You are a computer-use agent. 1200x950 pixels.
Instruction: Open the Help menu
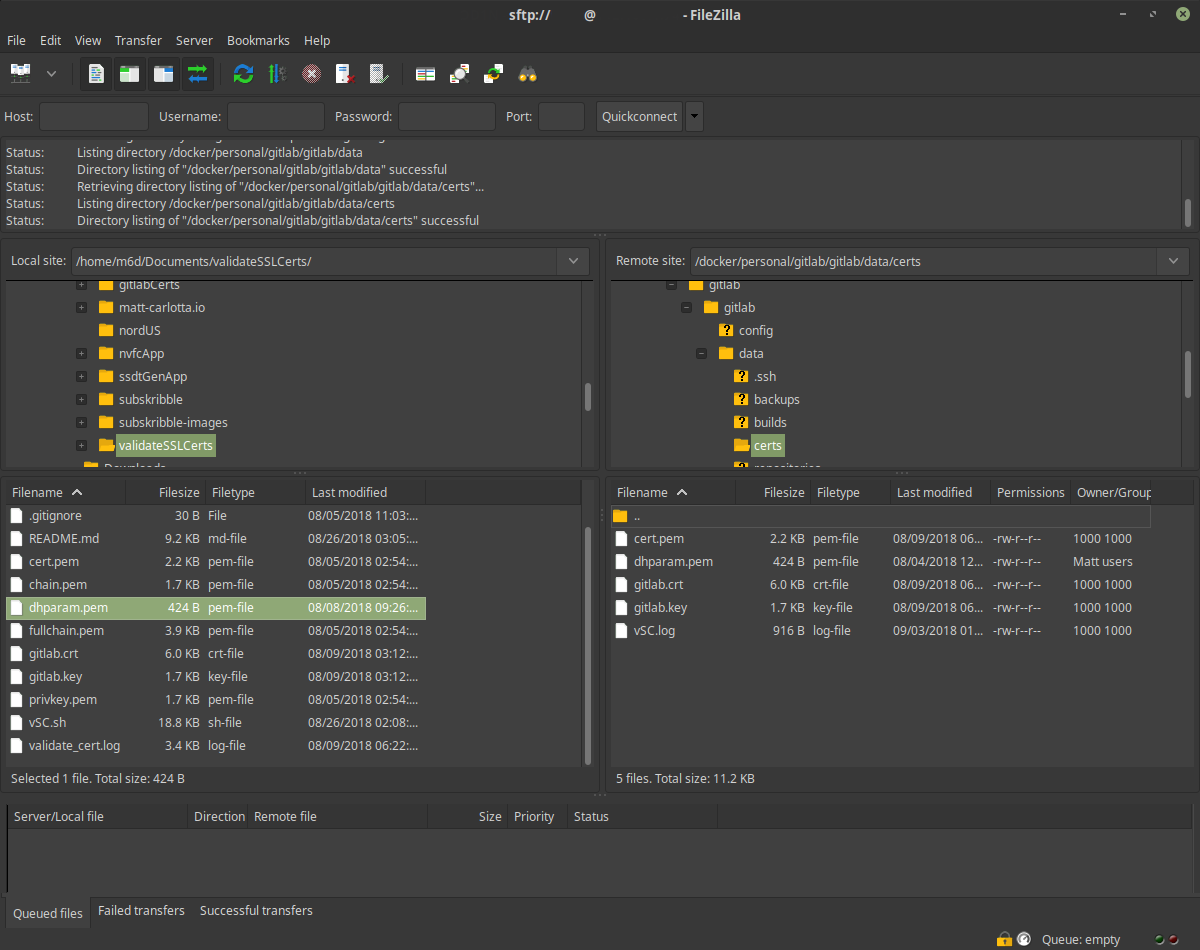coord(317,41)
